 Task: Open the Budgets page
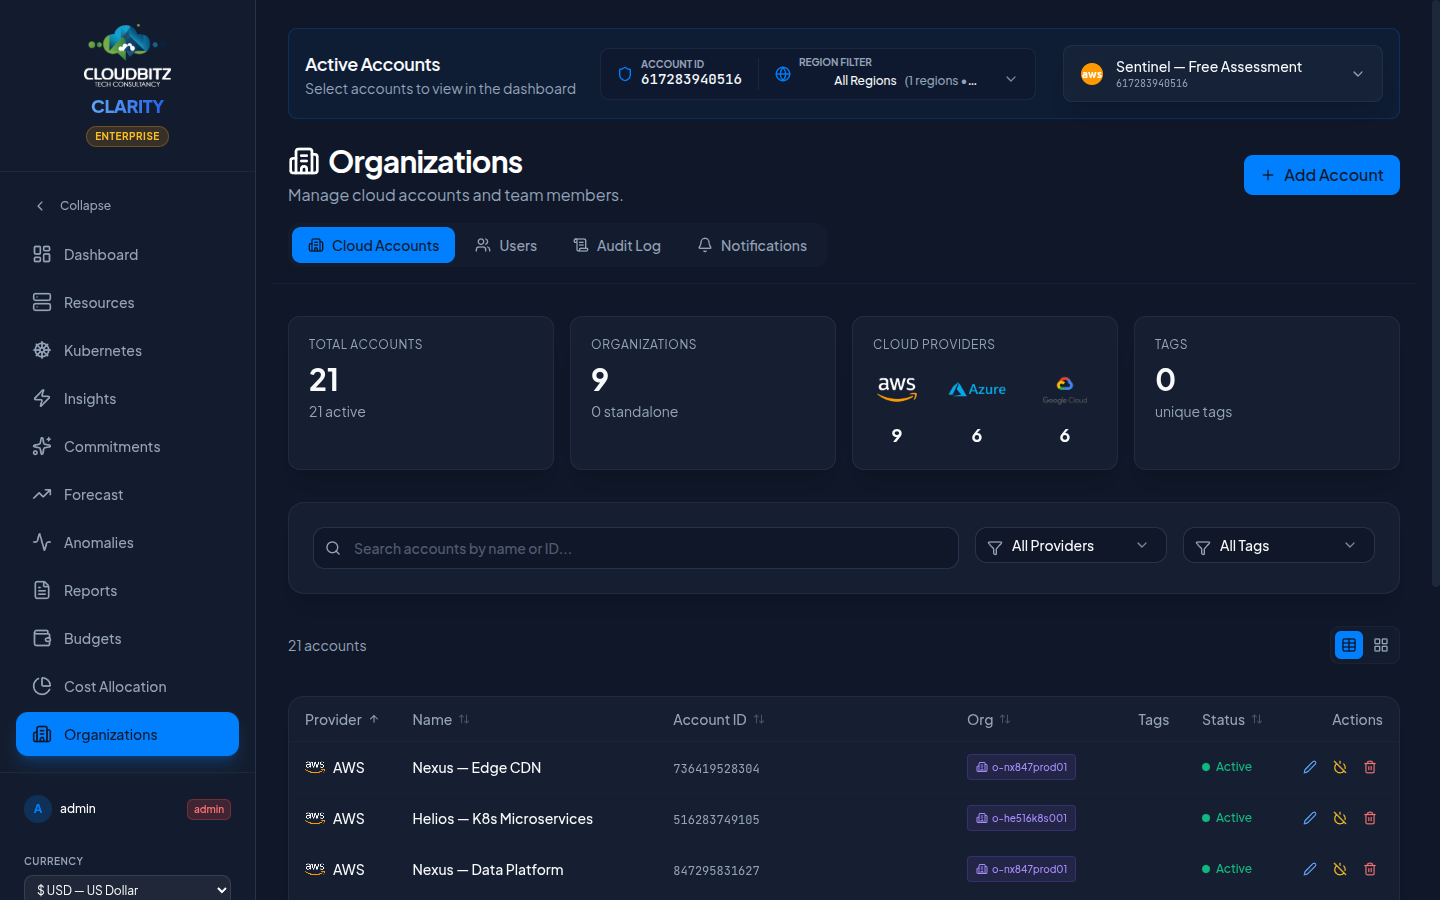127,638
